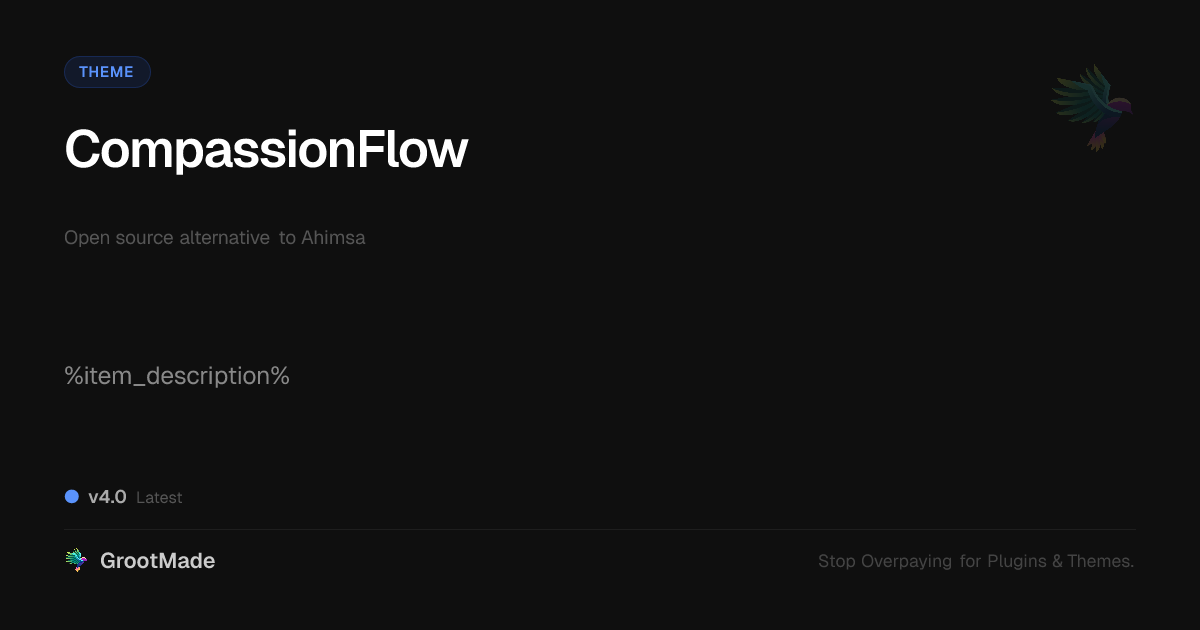The width and height of the screenshot is (1200, 630).
Task: Click the horizontal divider above the footer
Action: pos(600,529)
